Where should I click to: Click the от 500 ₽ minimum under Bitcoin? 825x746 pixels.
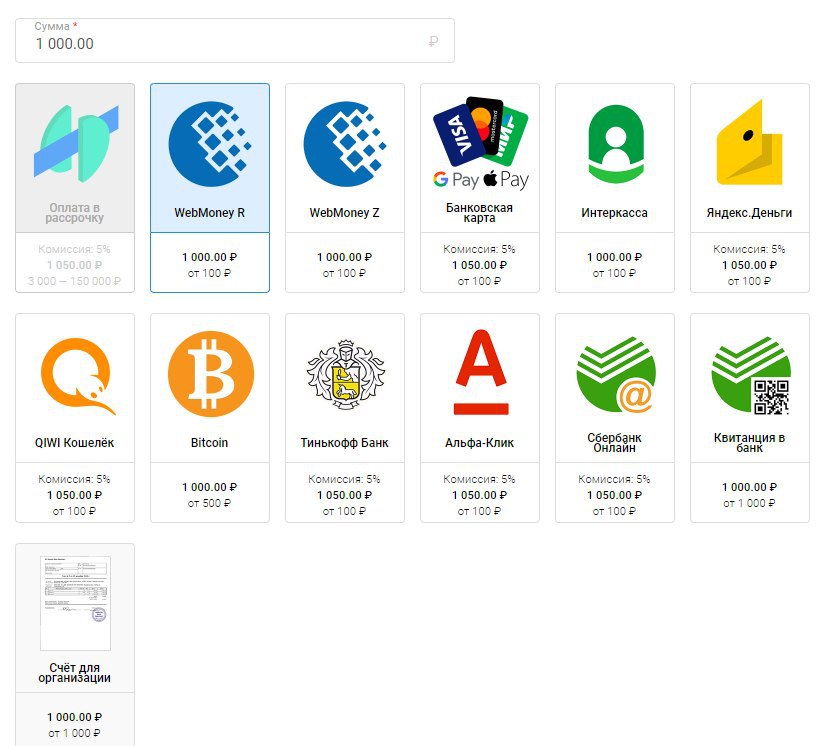(209, 503)
